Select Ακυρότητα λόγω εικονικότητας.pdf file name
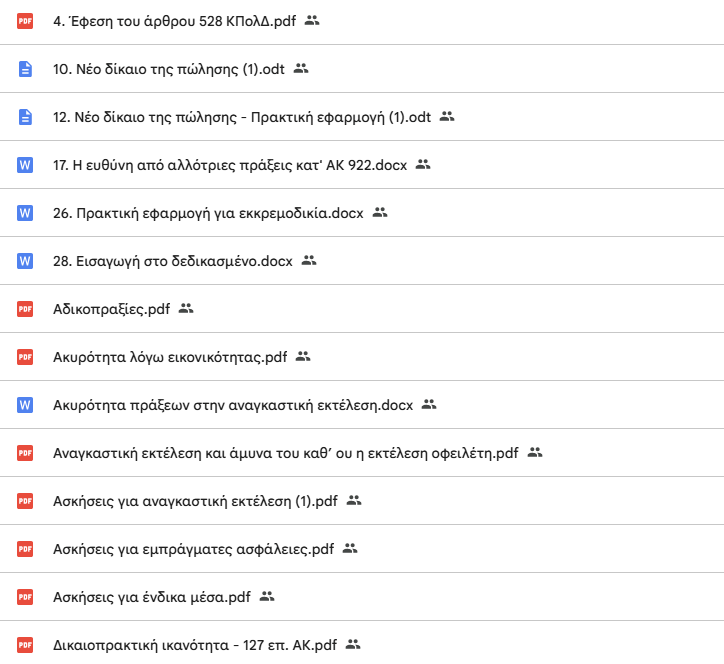The image size is (724, 664). pyautogui.click(x=170, y=357)
